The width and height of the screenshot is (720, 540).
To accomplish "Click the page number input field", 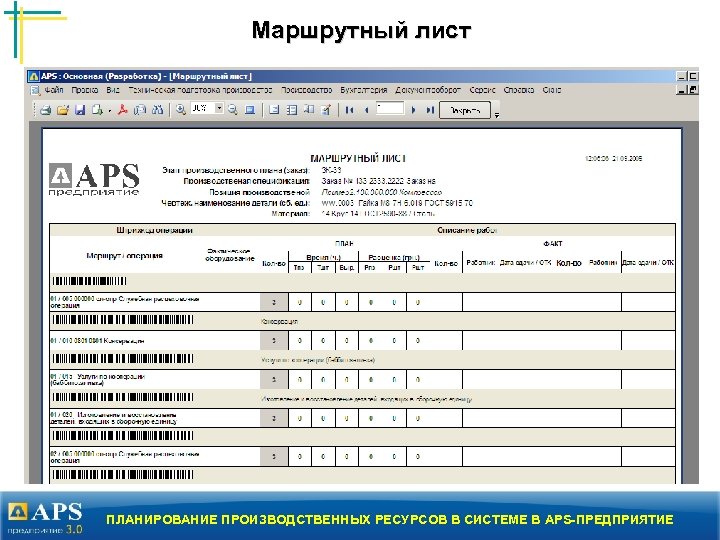I will point(390,109).
